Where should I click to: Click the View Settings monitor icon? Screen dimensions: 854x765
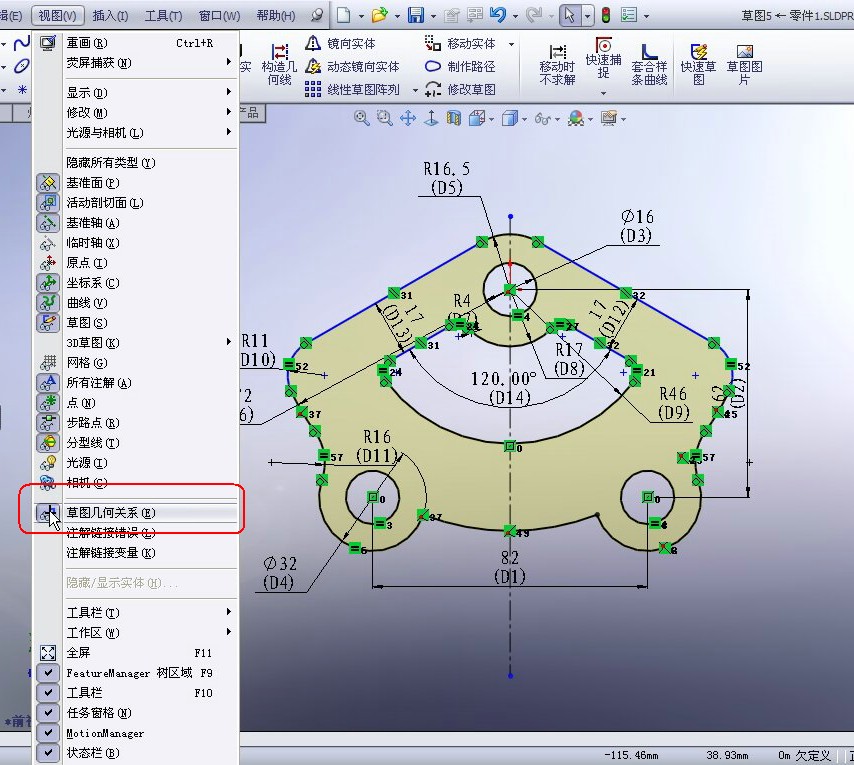tap(609, 118)
